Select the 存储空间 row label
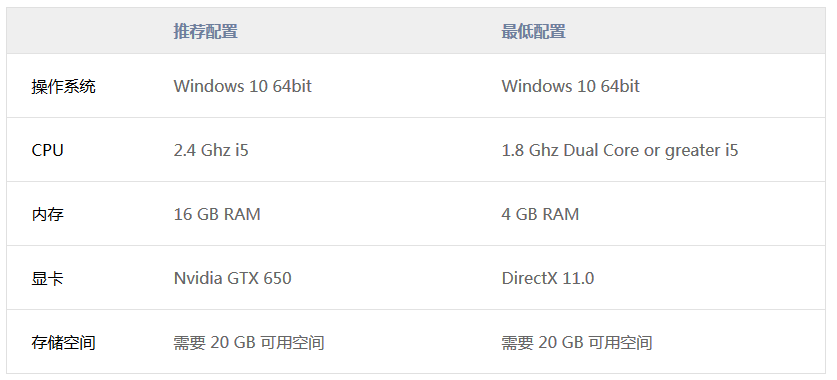 click(x=64, y=343)
